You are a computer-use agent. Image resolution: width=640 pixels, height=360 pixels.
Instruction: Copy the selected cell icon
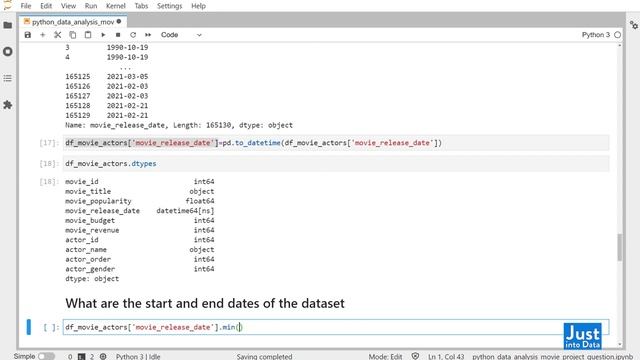click(x=73, y=35)
